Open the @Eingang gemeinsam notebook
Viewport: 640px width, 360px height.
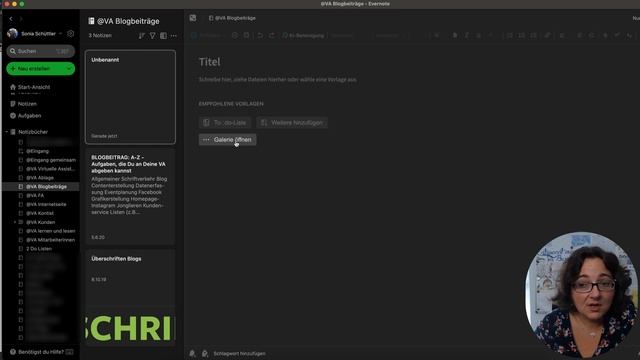click(51, 160)
